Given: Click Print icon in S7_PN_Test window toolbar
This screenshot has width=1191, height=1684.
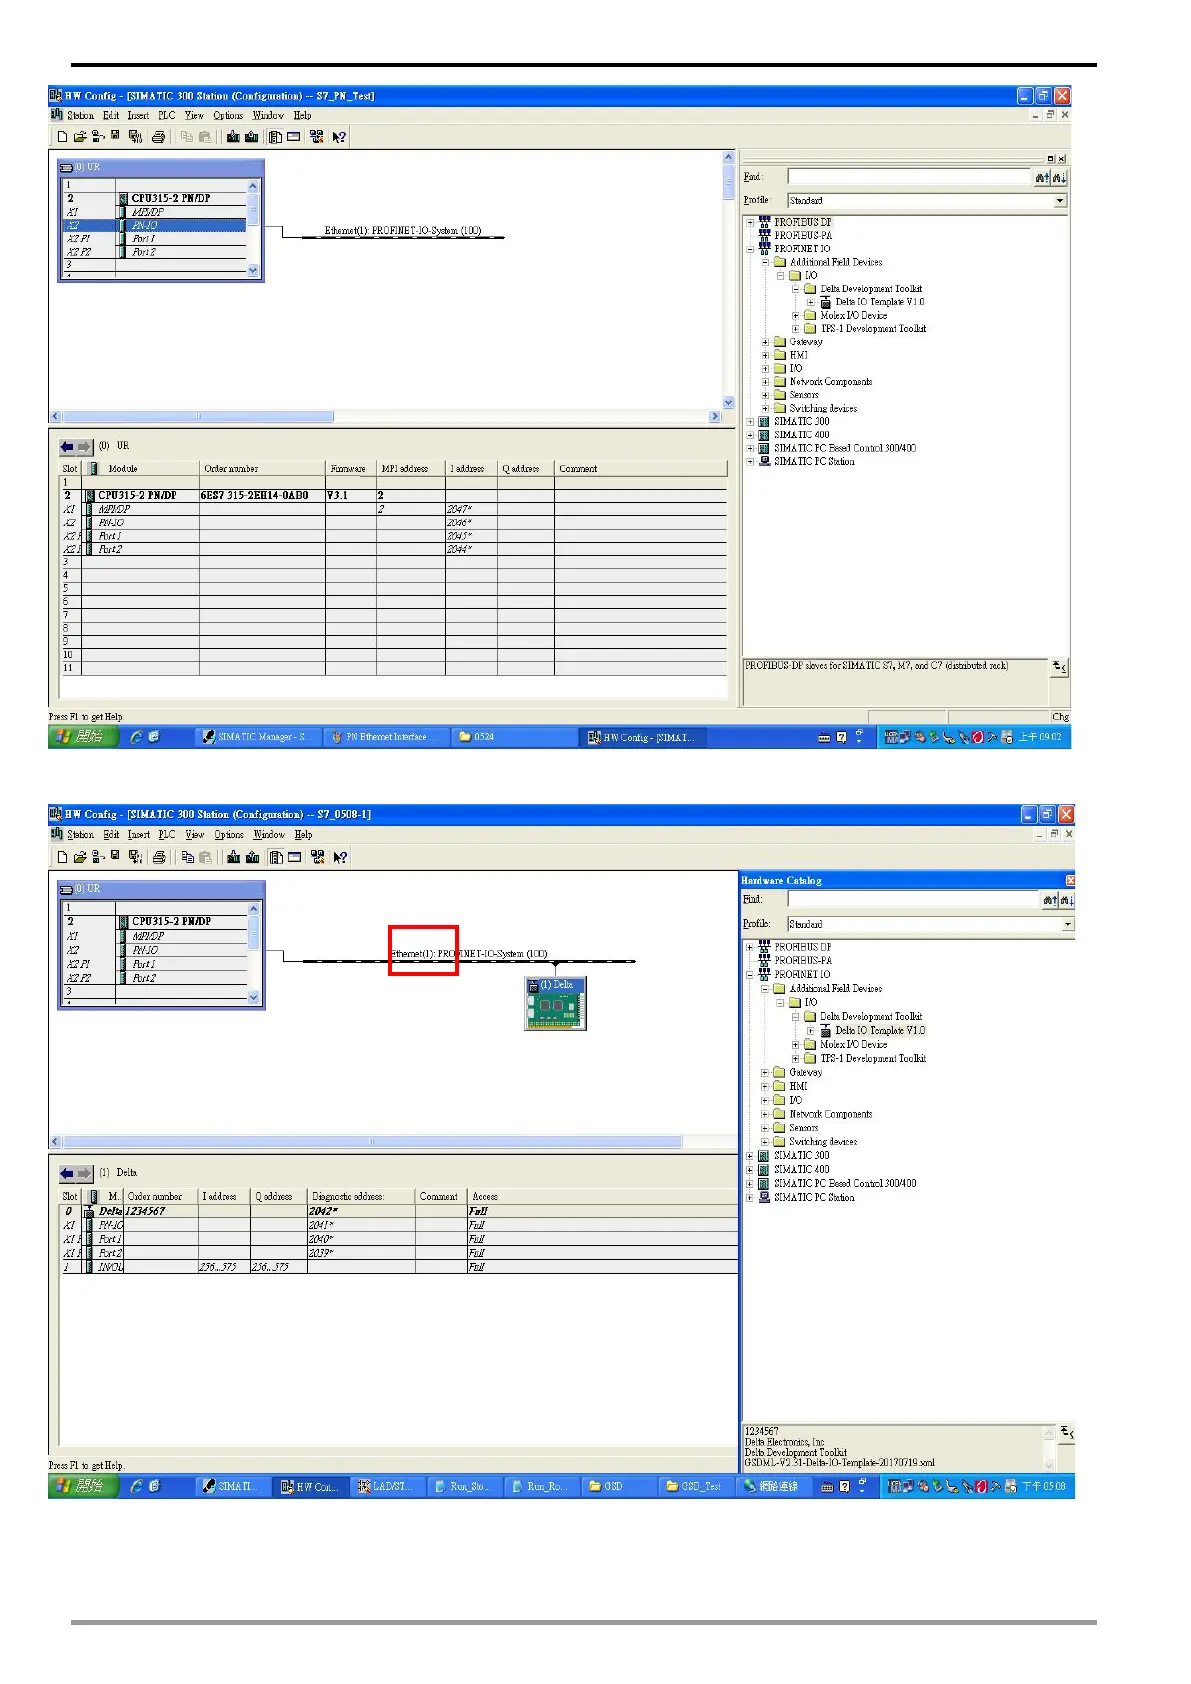Looking at the screenshot, I should tap(158, 137).
